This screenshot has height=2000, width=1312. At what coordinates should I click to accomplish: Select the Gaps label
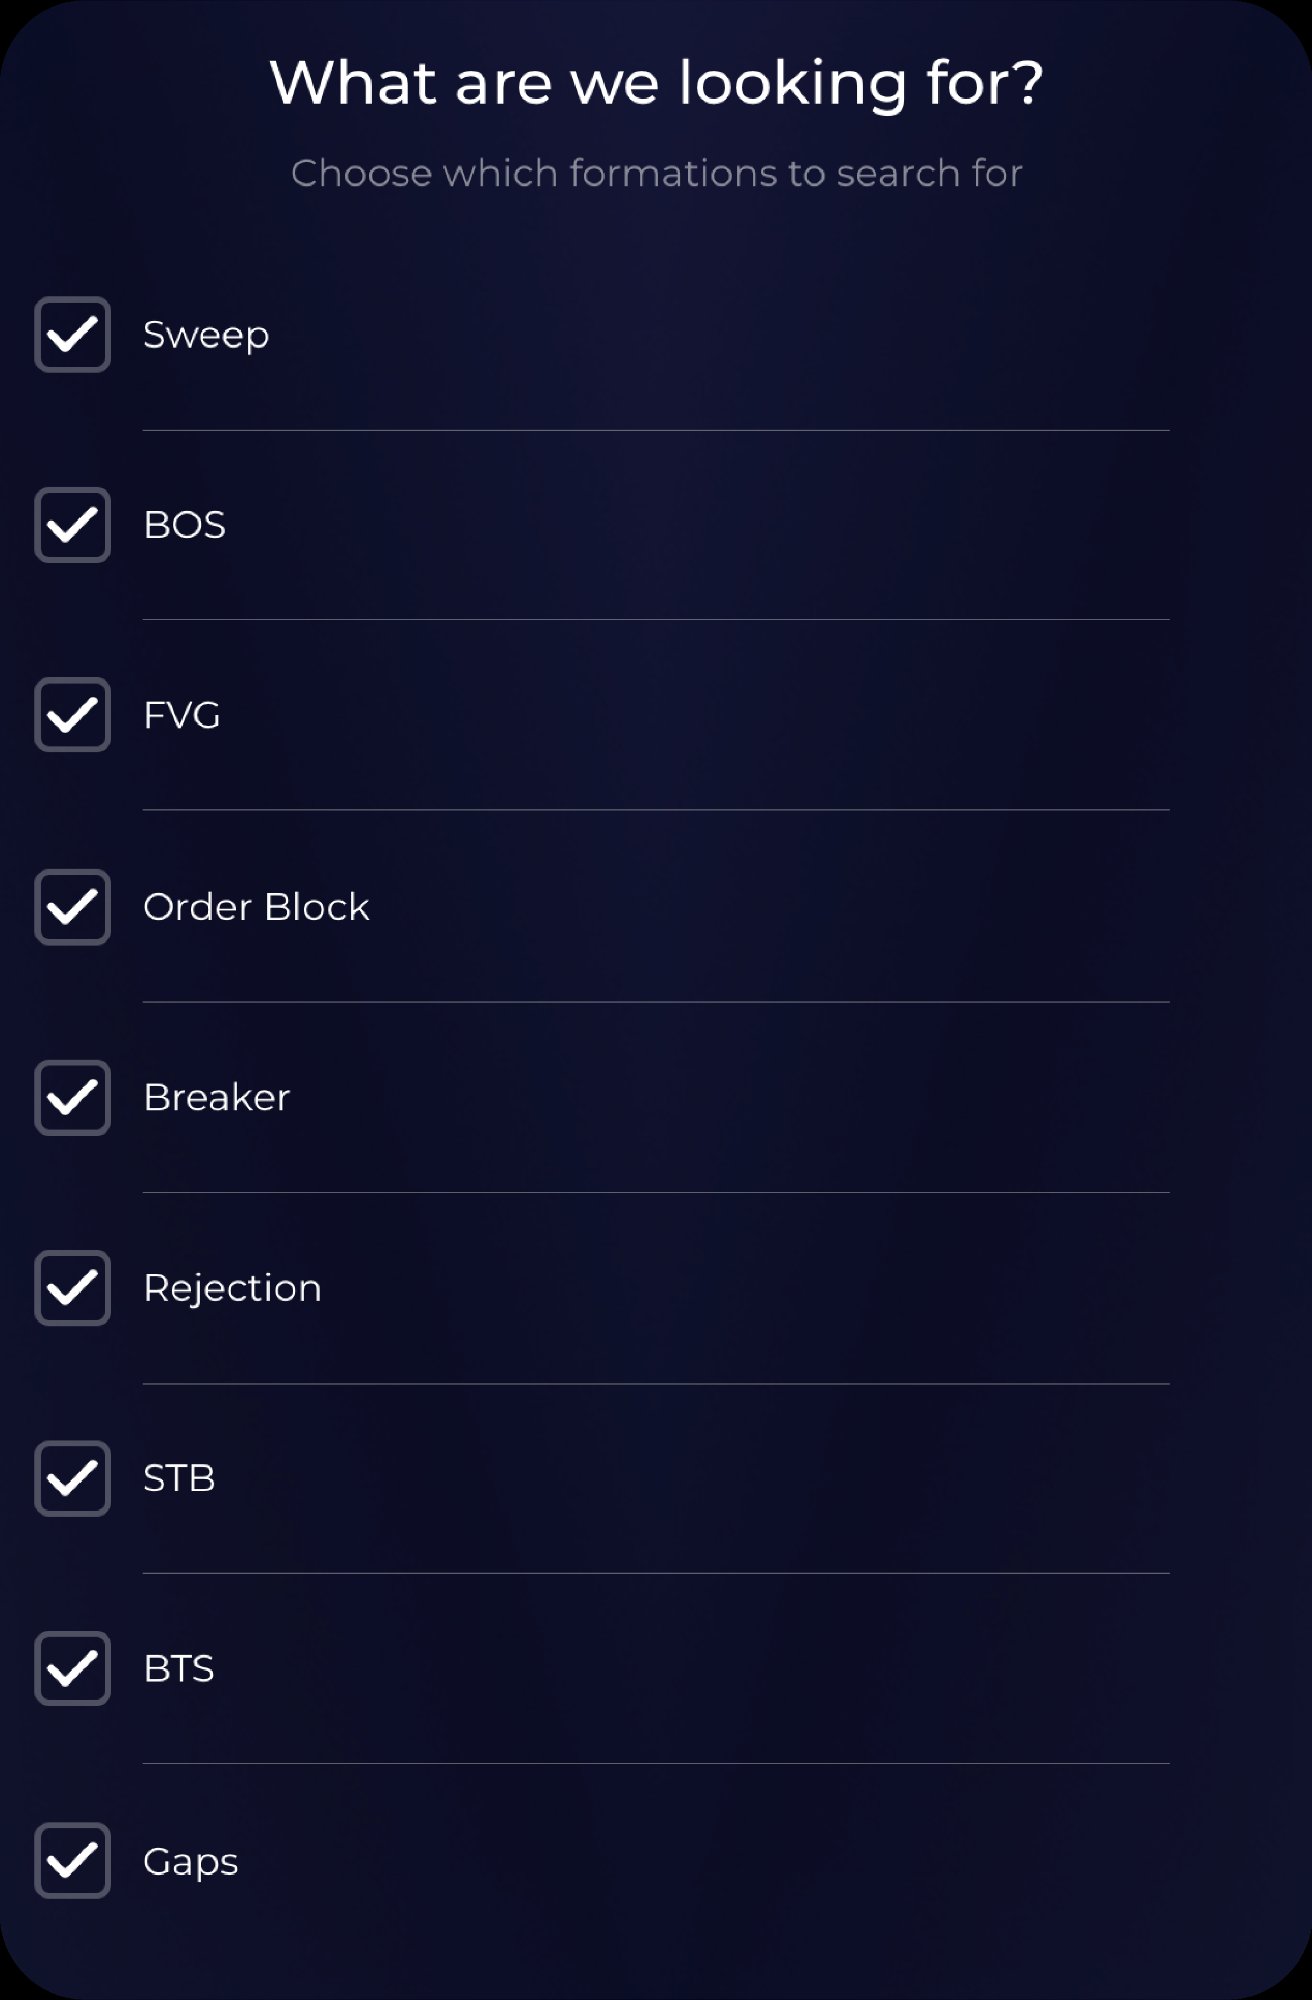pyautogui.click(x=191, y=1862)
